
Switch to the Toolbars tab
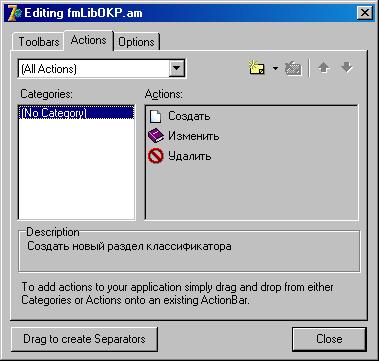point(39,42)
